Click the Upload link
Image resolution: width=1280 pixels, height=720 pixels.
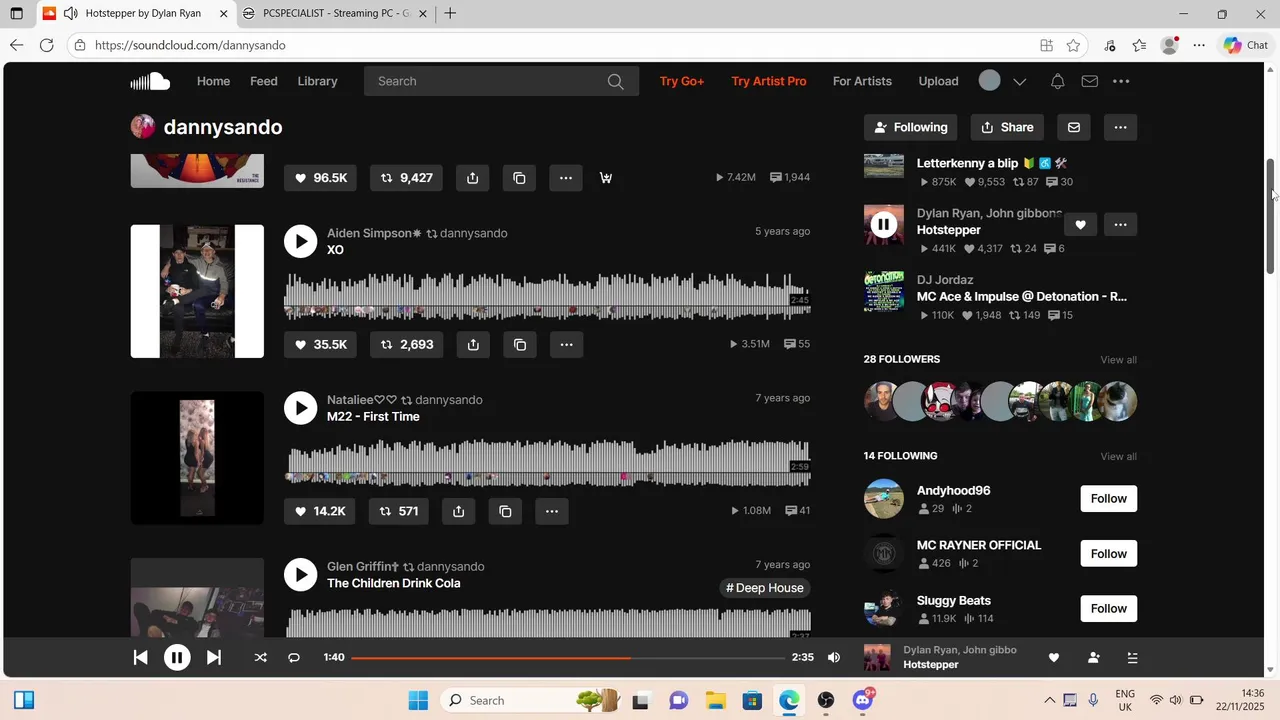coord(938,81)
